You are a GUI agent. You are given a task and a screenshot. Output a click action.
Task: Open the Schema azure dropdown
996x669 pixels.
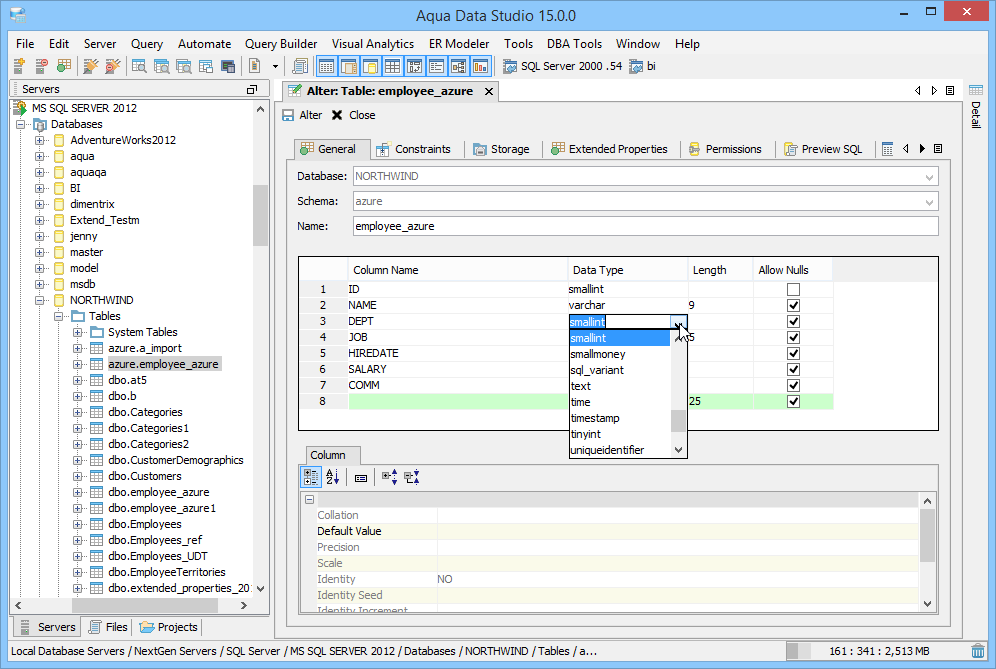click(929, 202)
